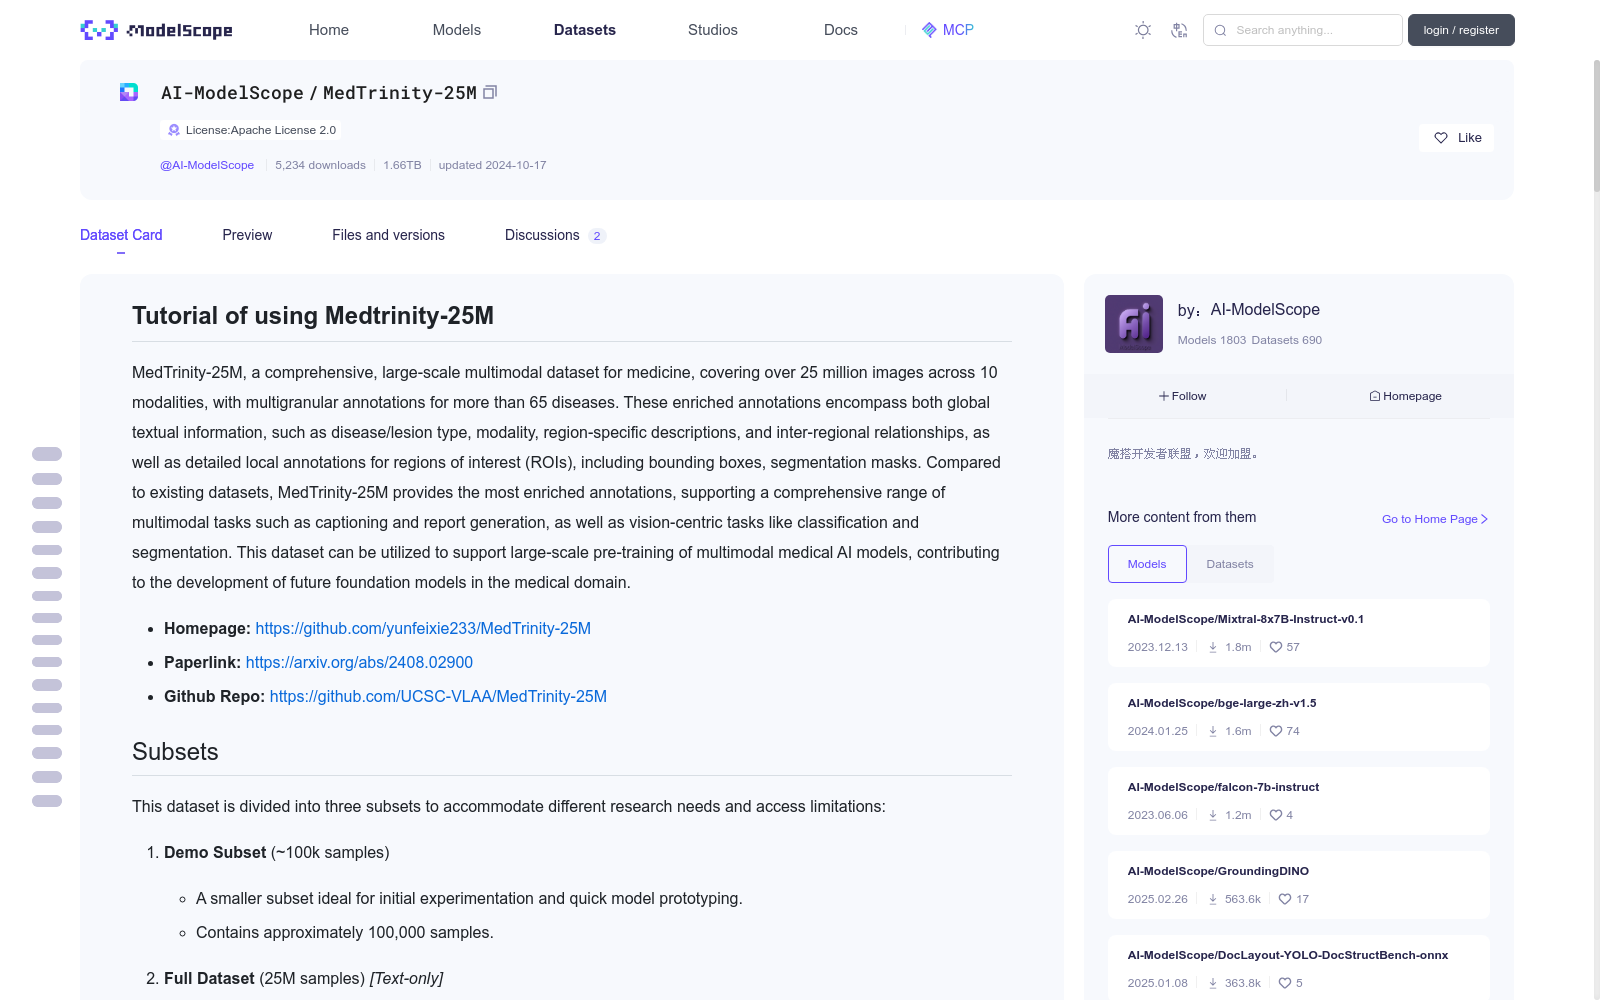Click the Like button
The width and height of the screenshot is (1600, 1000).
click(x=1456, y=138)
